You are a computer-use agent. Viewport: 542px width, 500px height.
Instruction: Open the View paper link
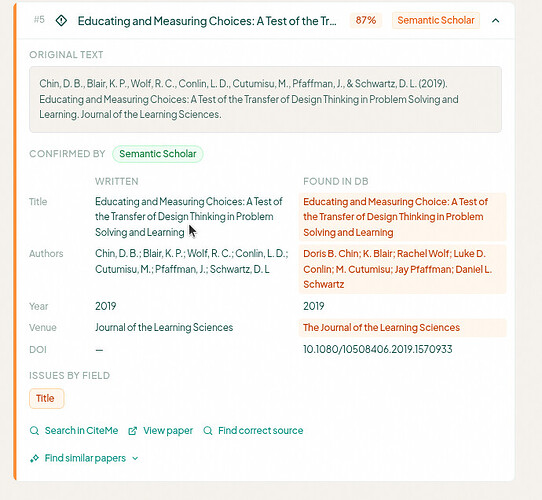[x=168, y=431]
